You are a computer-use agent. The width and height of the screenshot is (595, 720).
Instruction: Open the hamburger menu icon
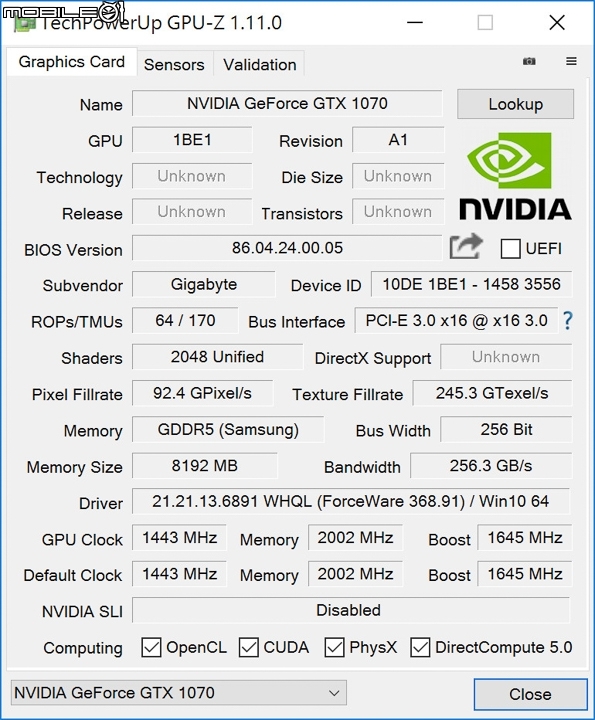coord(571,61)
